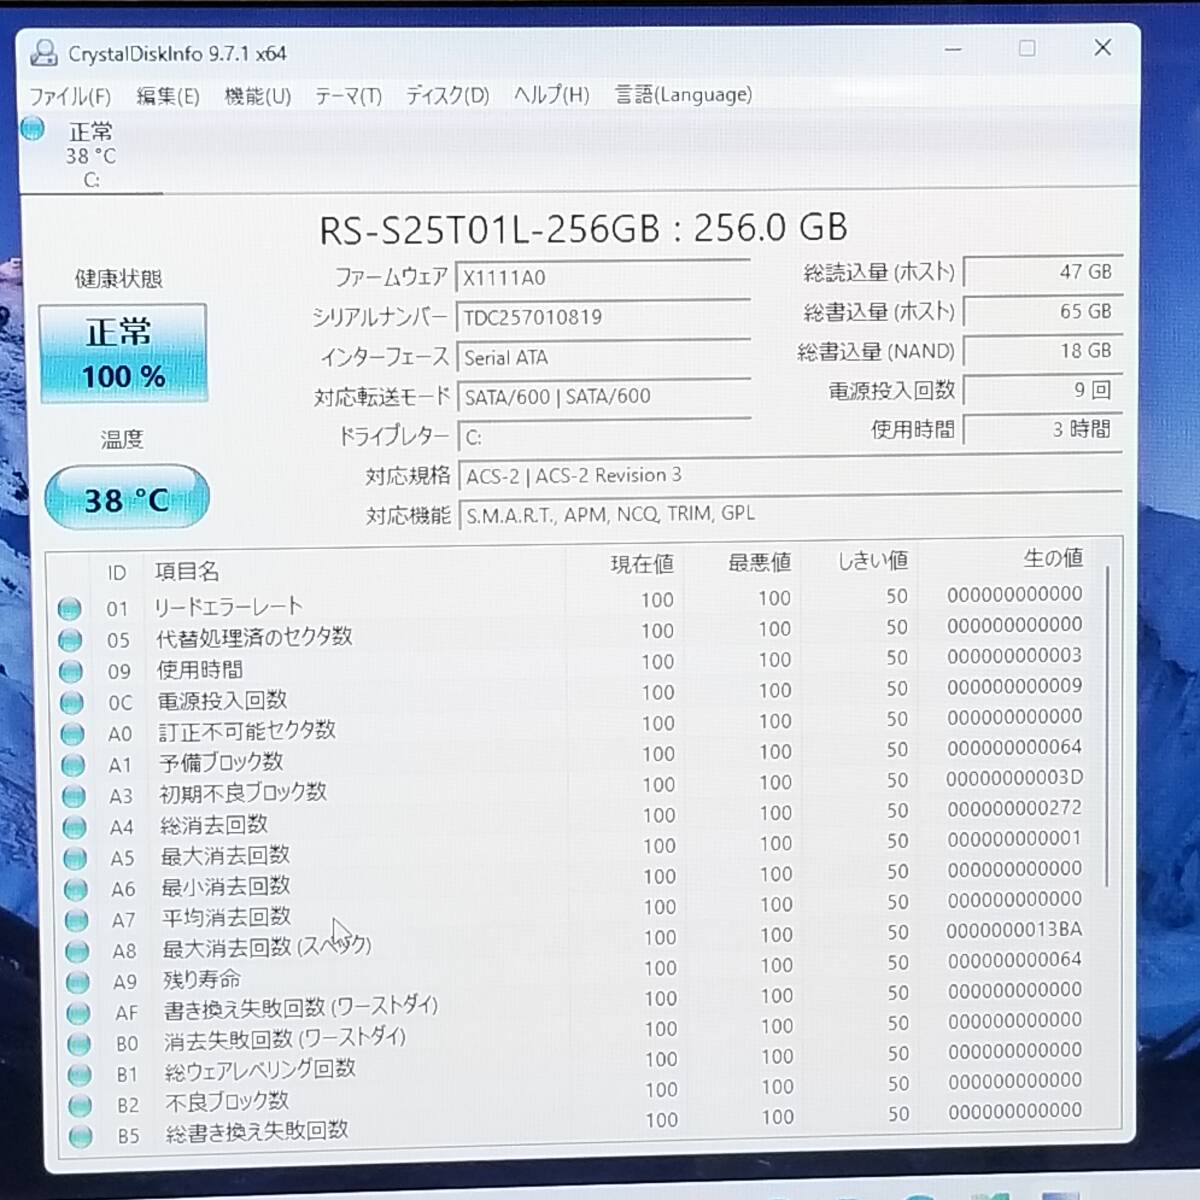Click the ACS-2 Revision 3 standard field
This screenshot has height=1200, width=1200.
pyautogui.click(x=790, y=475)
